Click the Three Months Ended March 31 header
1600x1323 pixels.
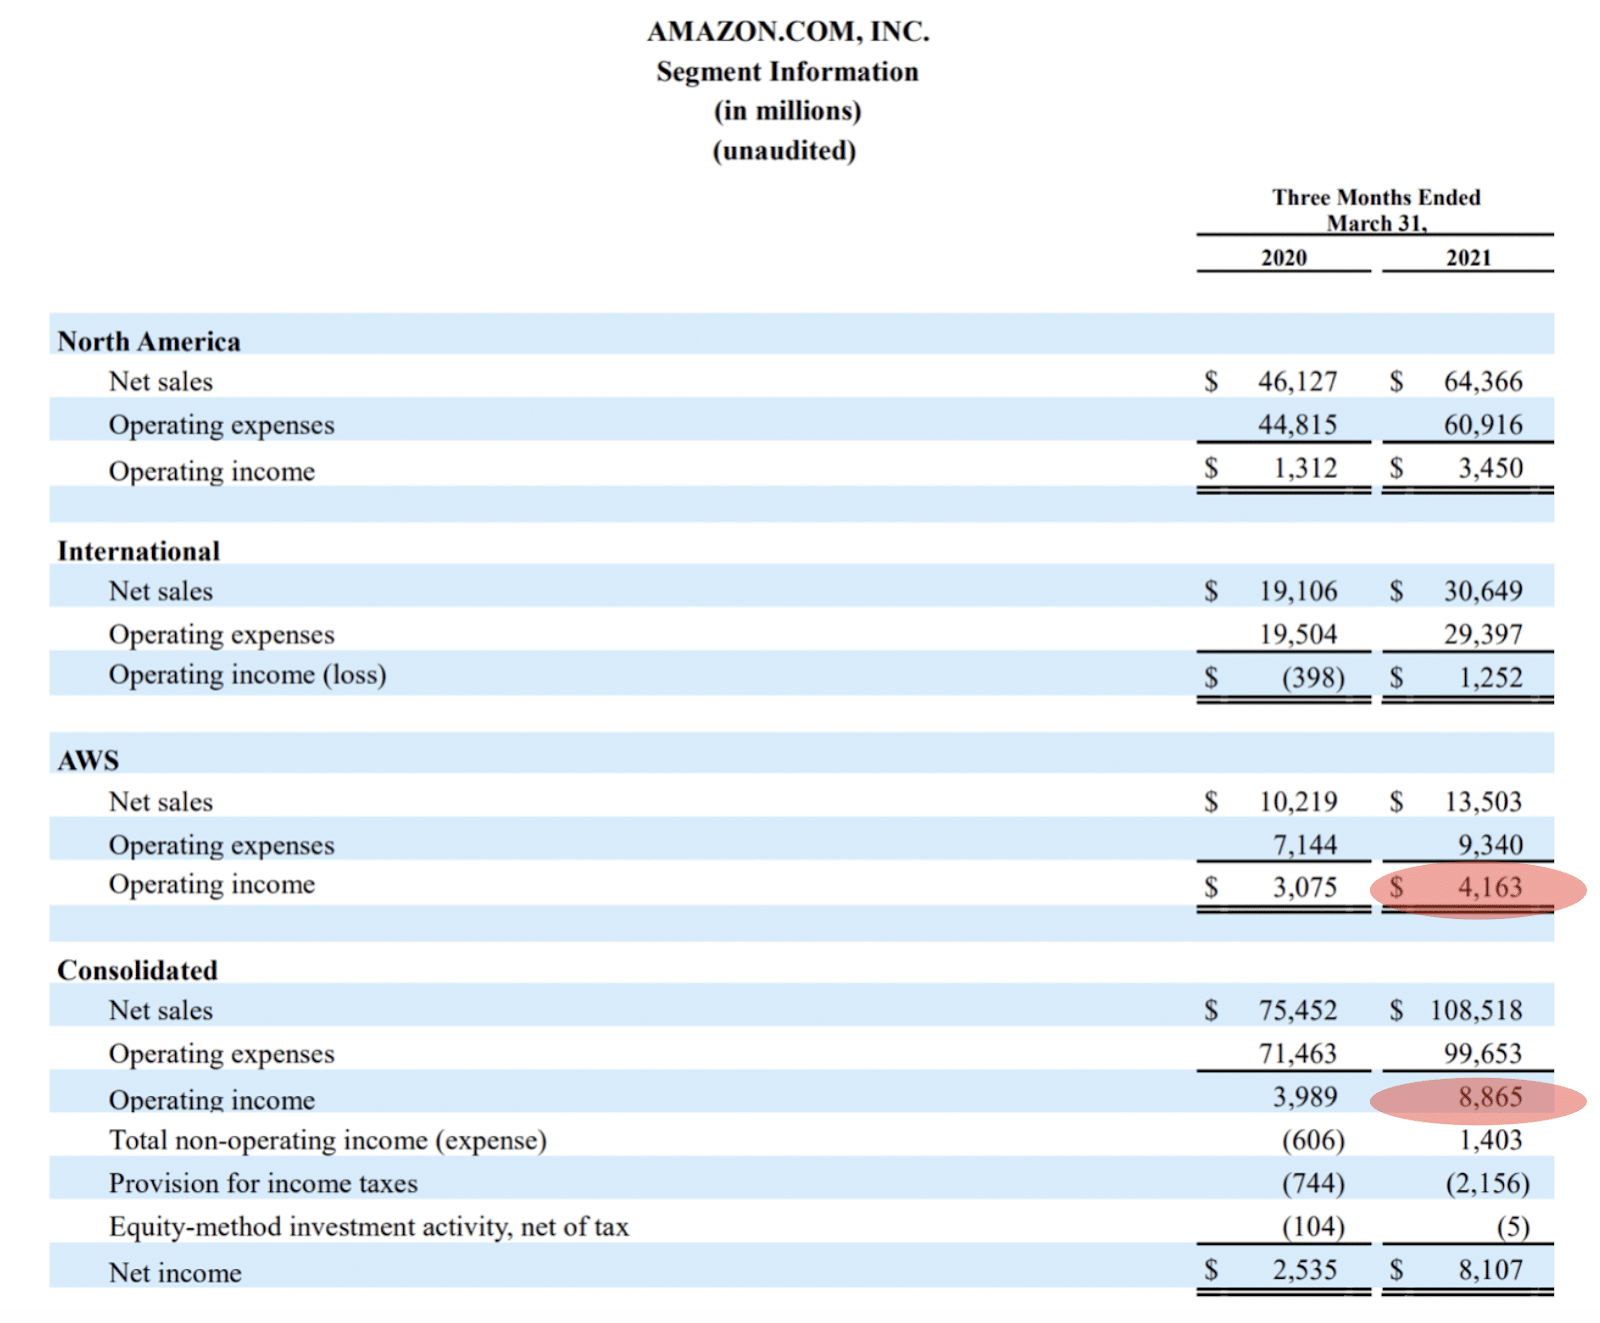tap(1376, 210)
